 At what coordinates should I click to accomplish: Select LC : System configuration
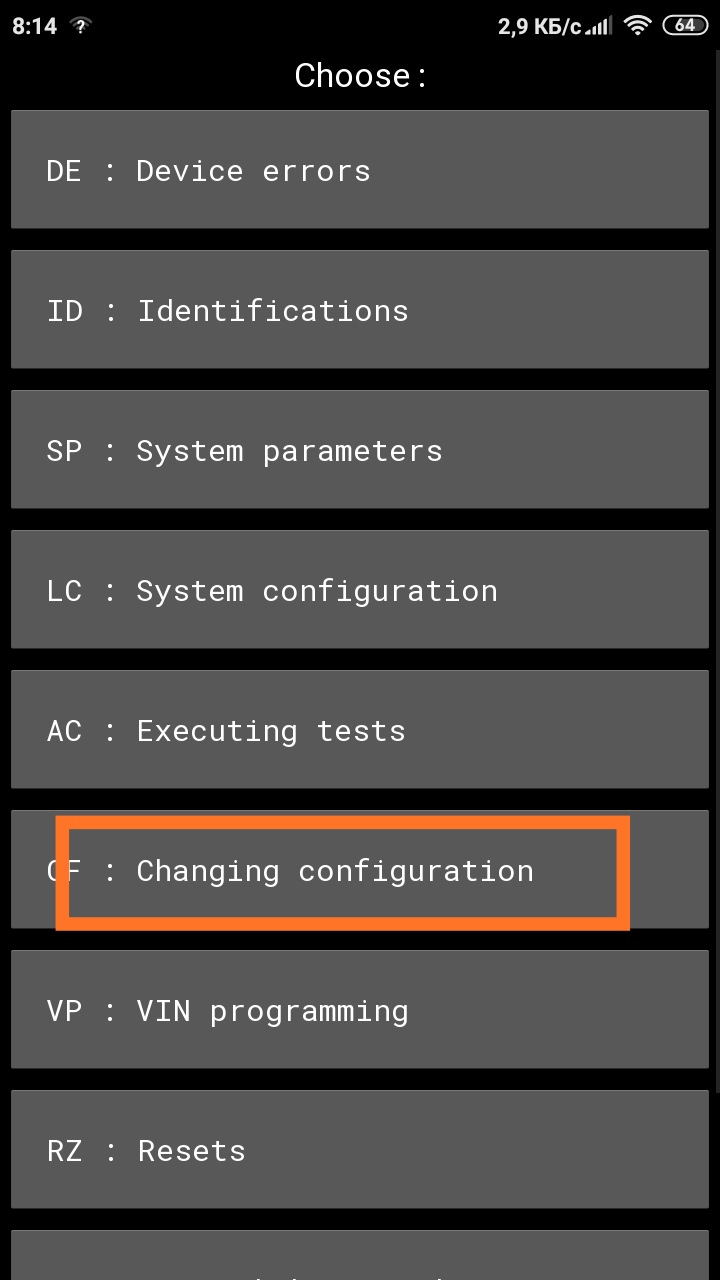click(360, 590)
